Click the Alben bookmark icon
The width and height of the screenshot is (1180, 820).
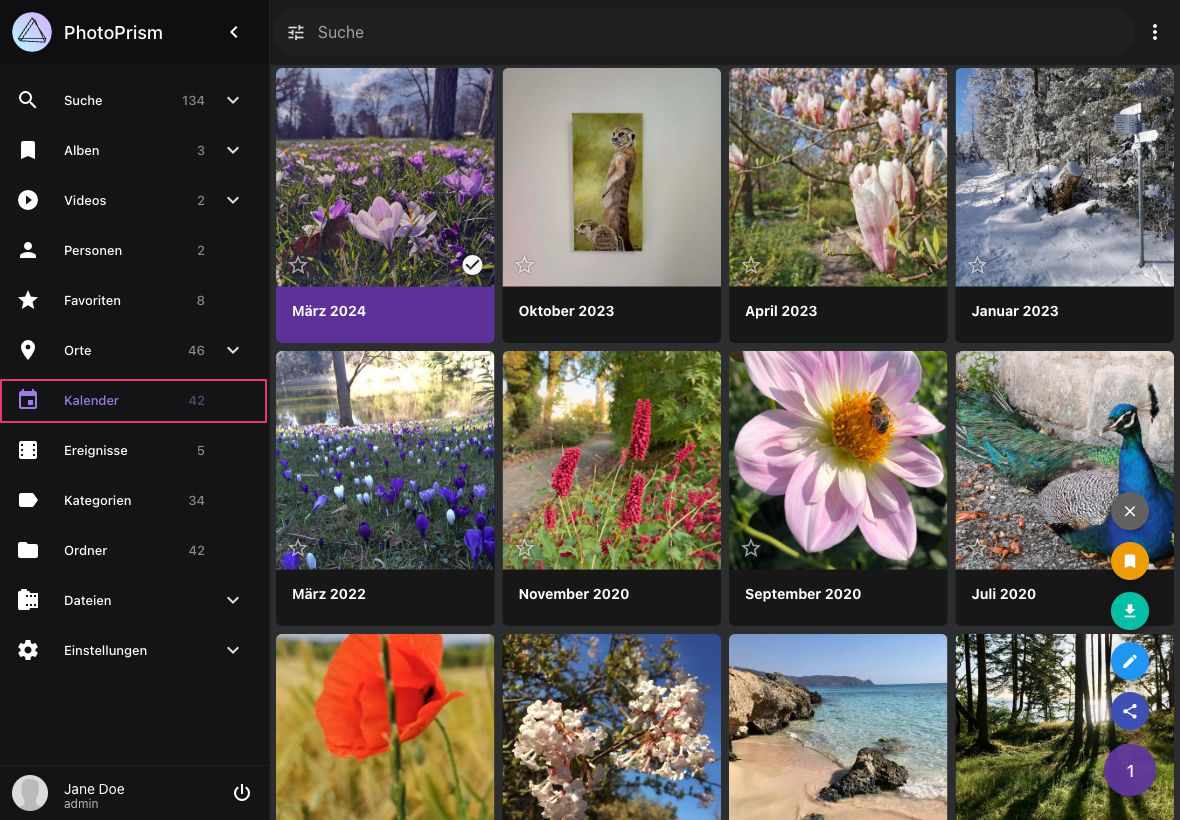[28, 150]
